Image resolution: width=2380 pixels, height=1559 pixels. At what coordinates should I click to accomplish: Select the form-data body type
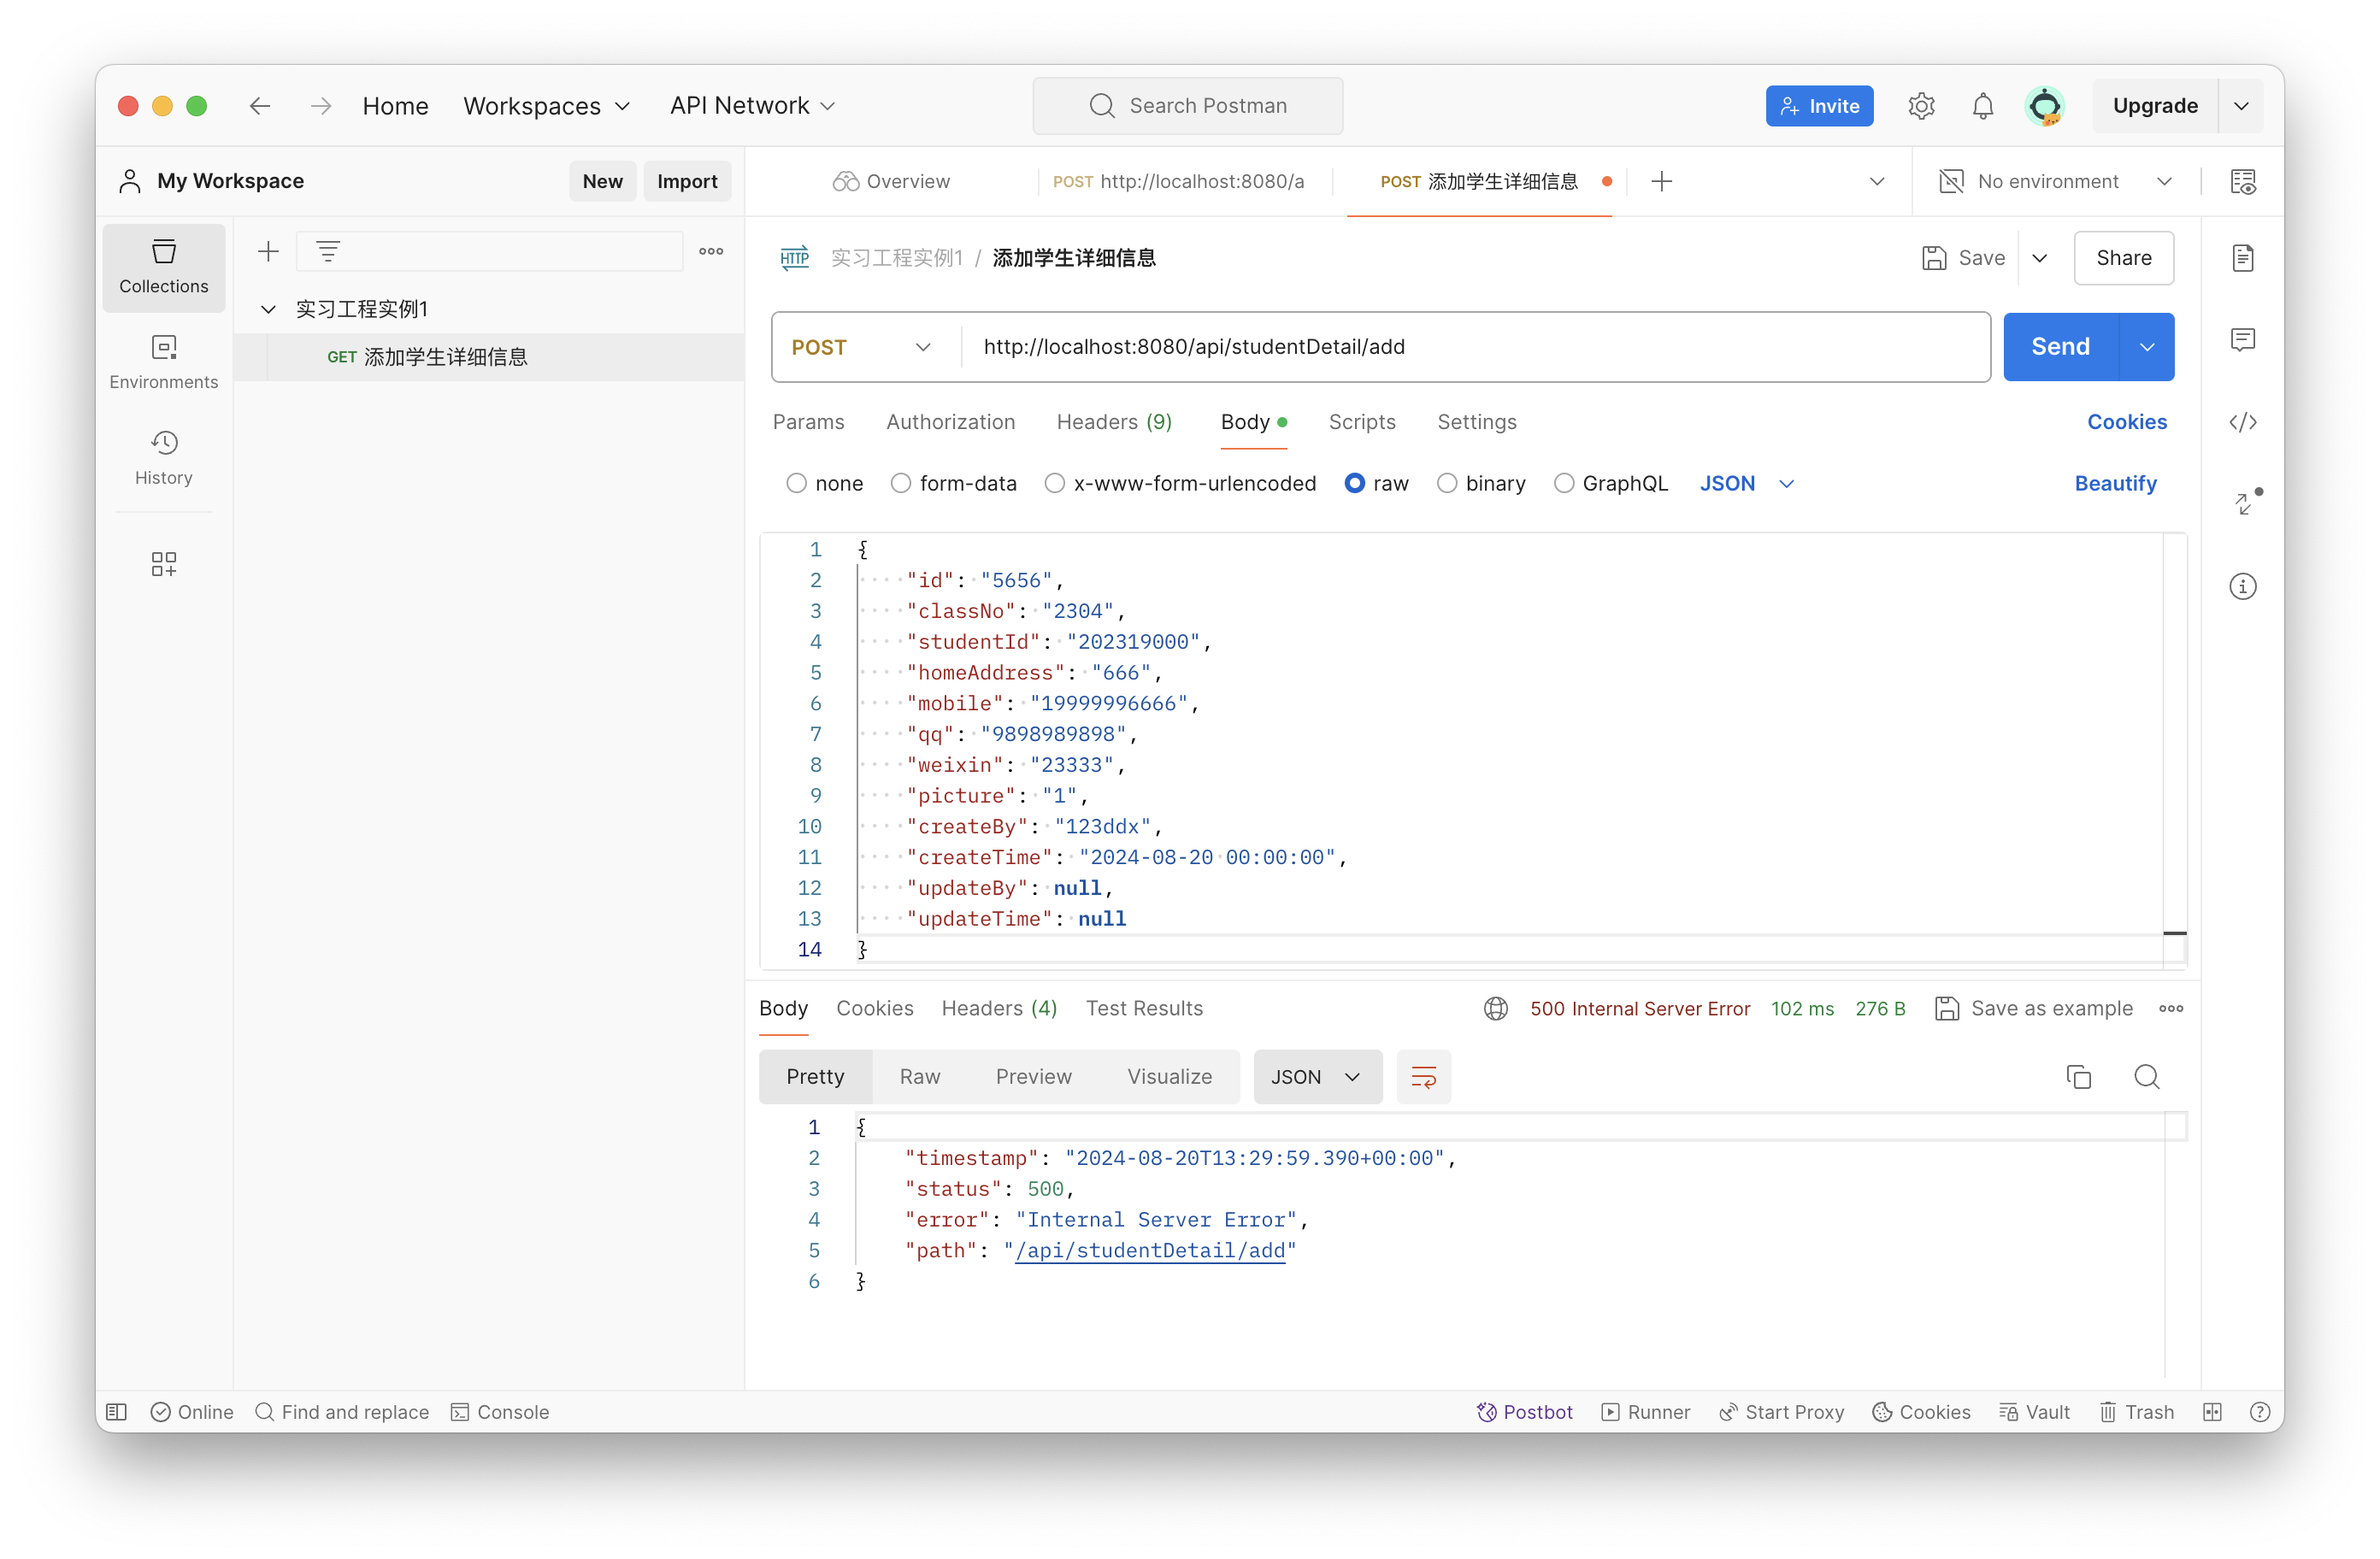900,484
